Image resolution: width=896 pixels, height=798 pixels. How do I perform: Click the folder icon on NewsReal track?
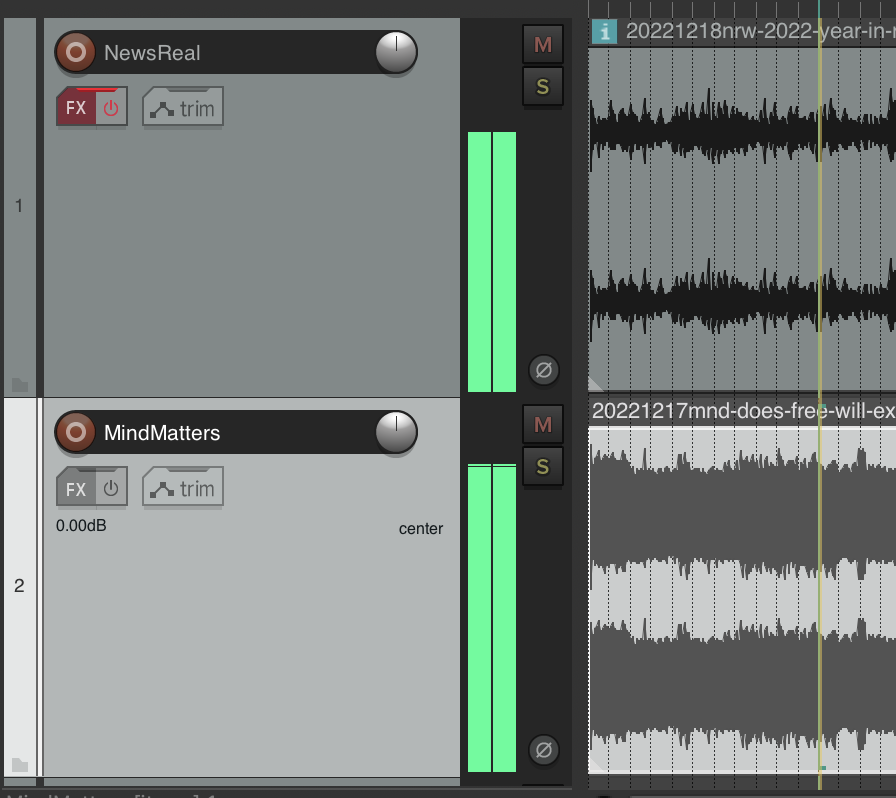(20, 385)
